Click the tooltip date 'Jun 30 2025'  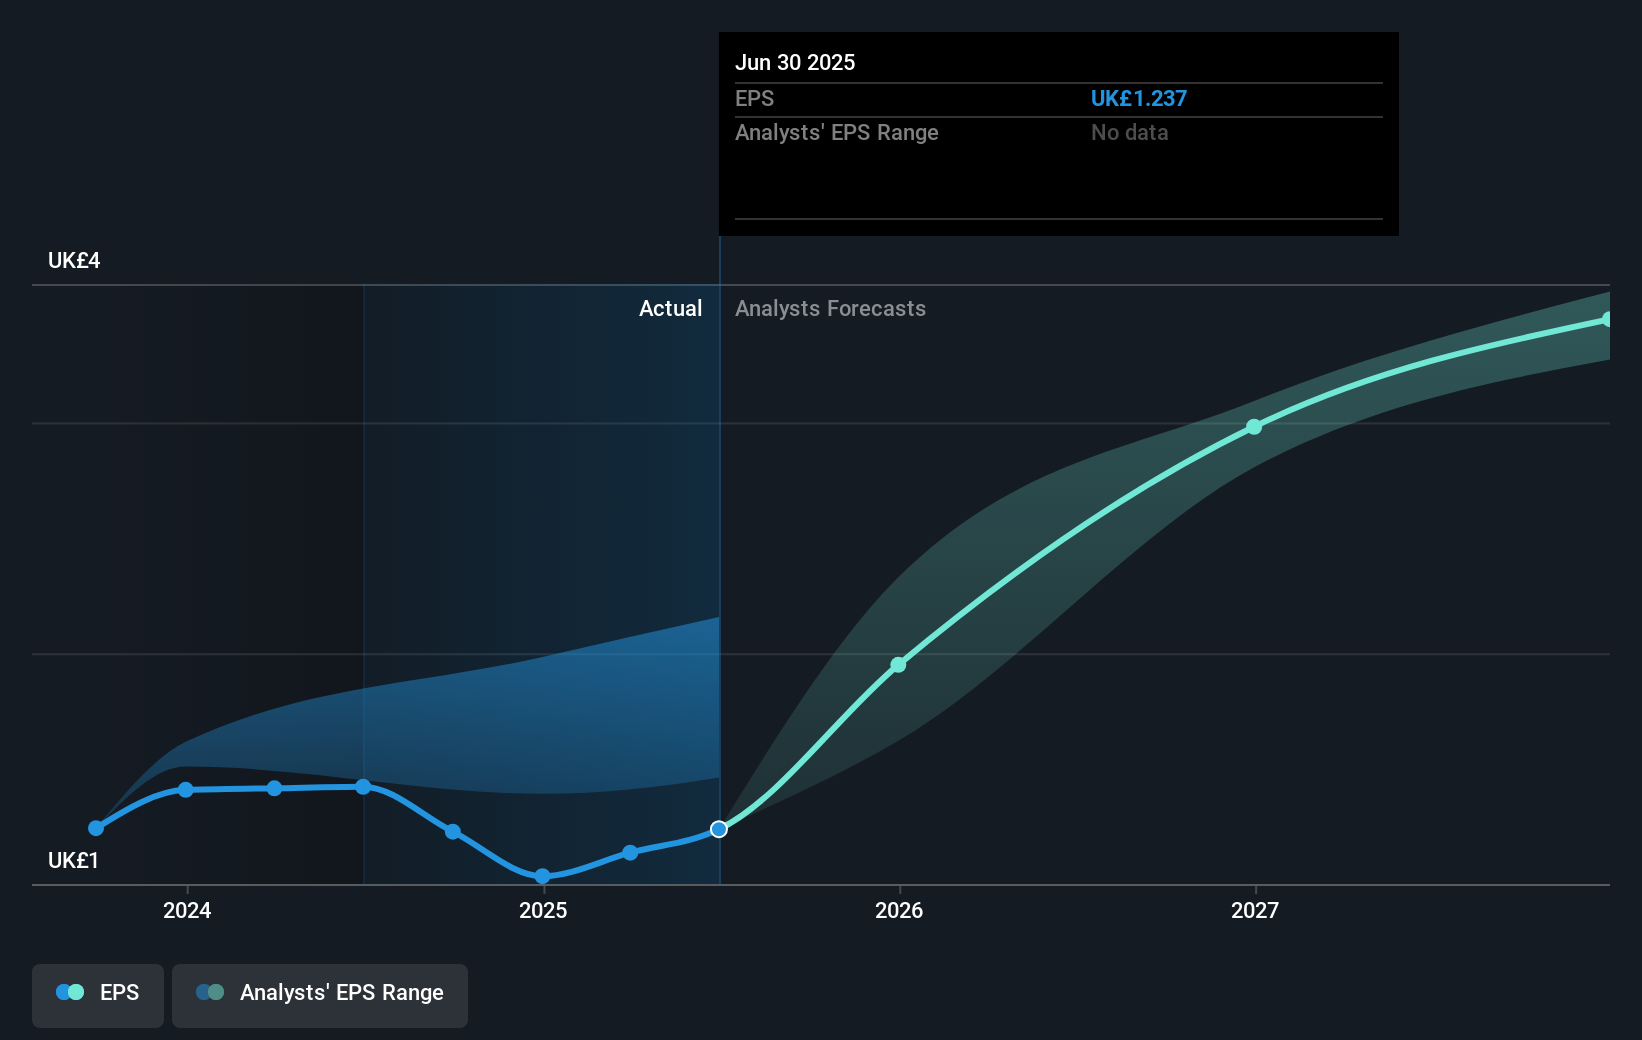click(x=795, y=63)
